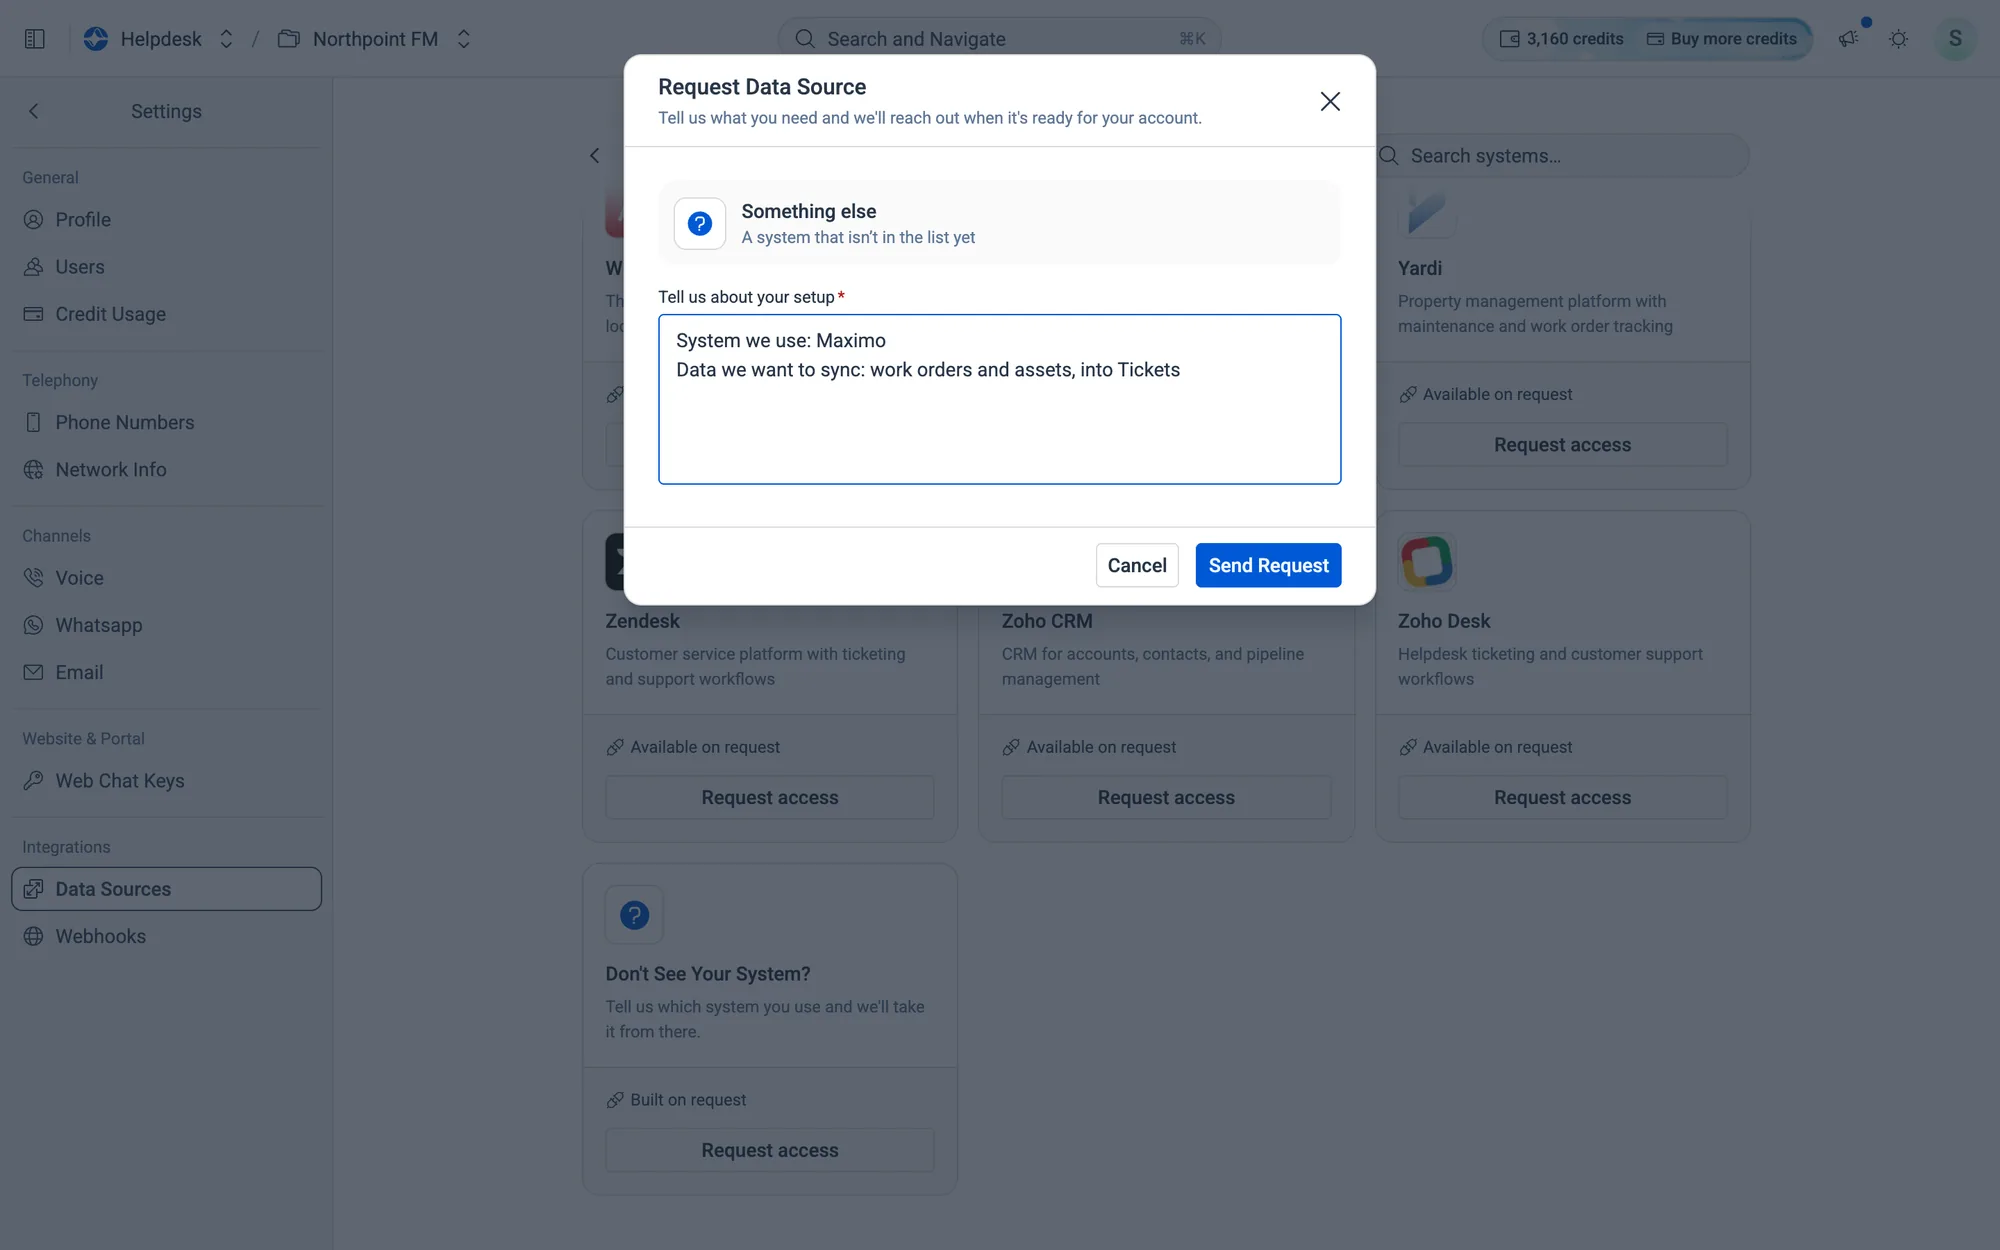Open Network Info page
This screenshot has width=2000, height=1250.
pos(167,469)
